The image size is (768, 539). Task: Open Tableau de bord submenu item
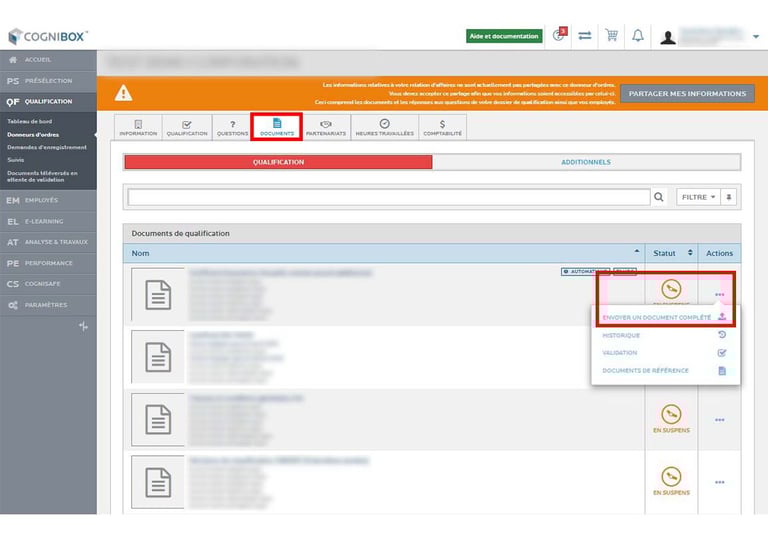(29, 121)
